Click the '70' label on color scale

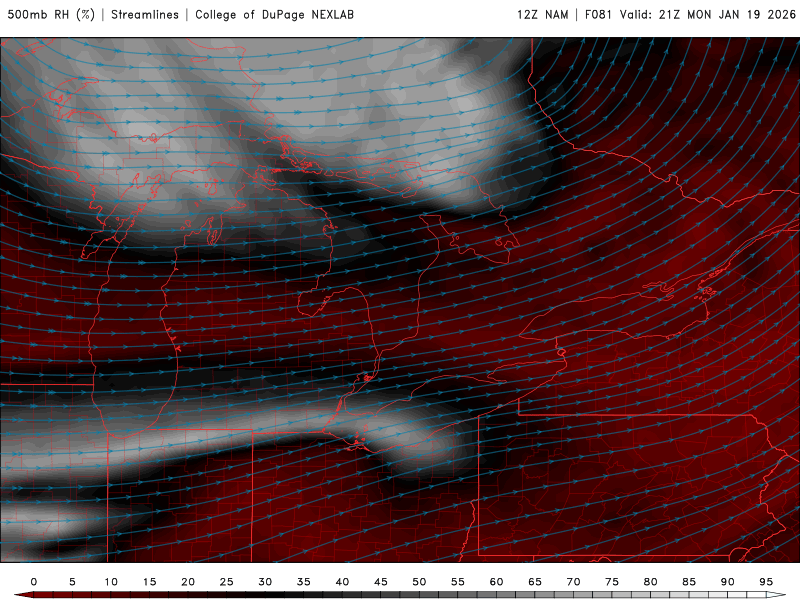[573, 582]
